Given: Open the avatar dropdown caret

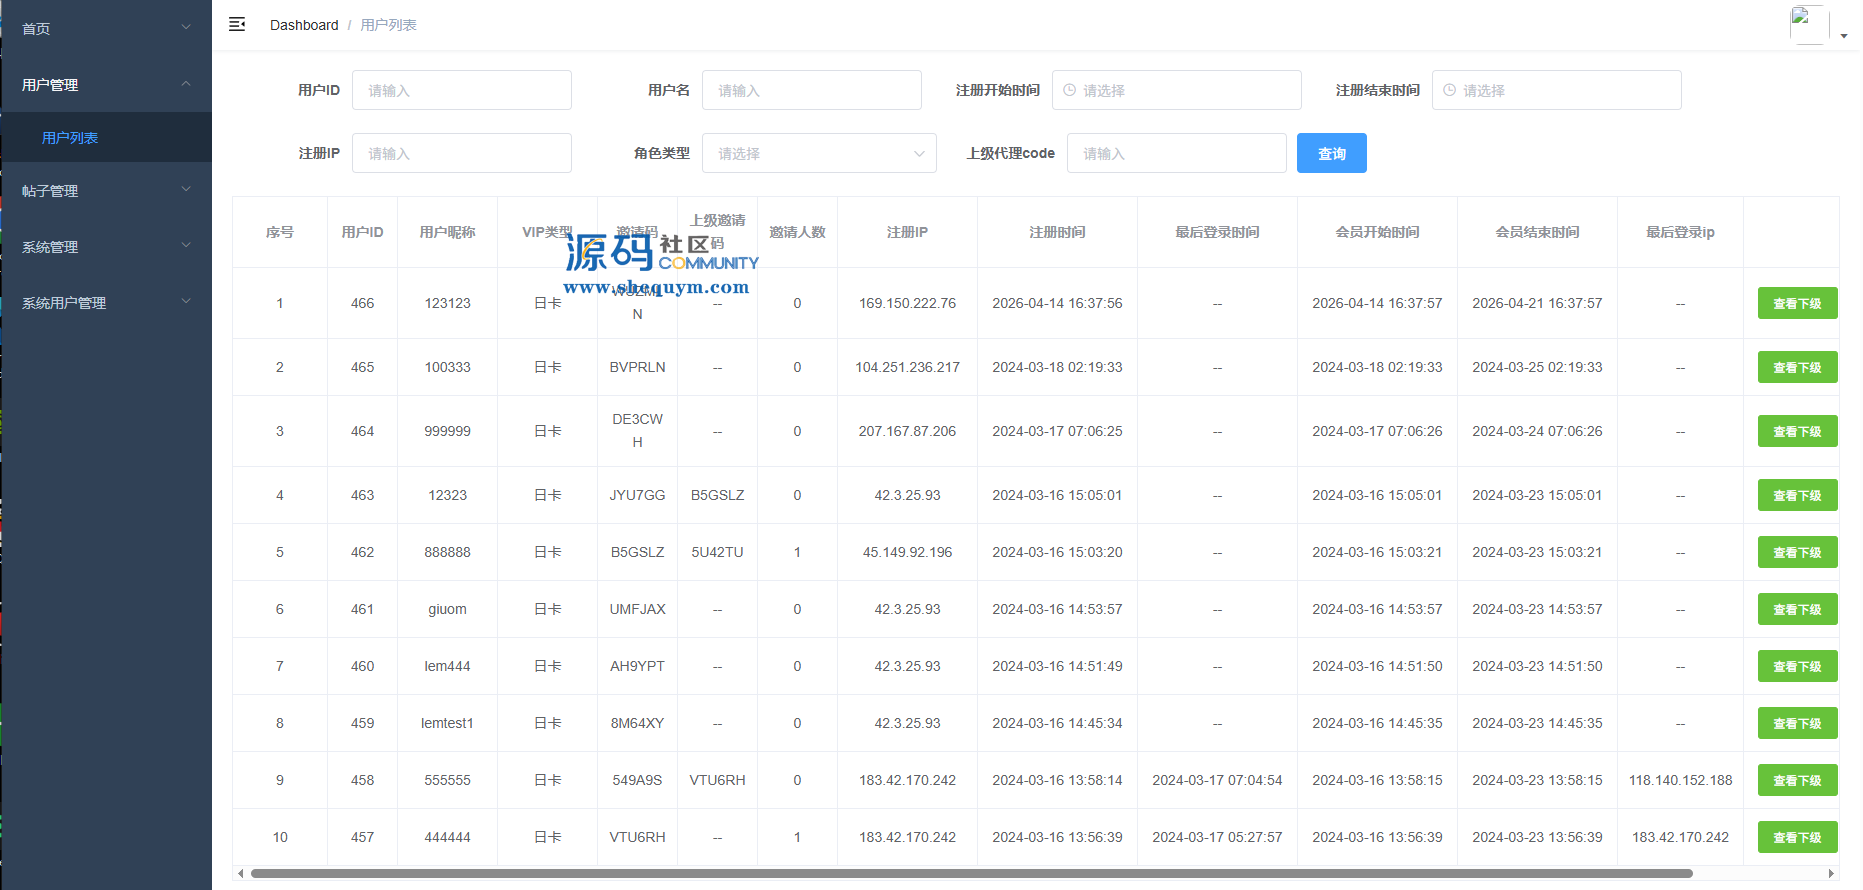Looking at the screenshot, I should coord(1844,36).
